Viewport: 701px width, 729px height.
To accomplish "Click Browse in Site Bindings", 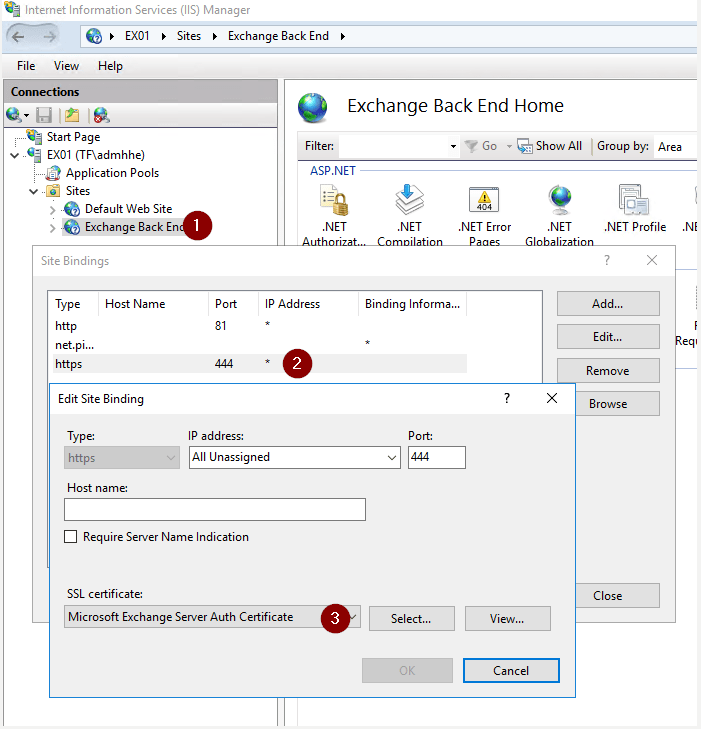I will pyautogui.click(x=617, y=404).
